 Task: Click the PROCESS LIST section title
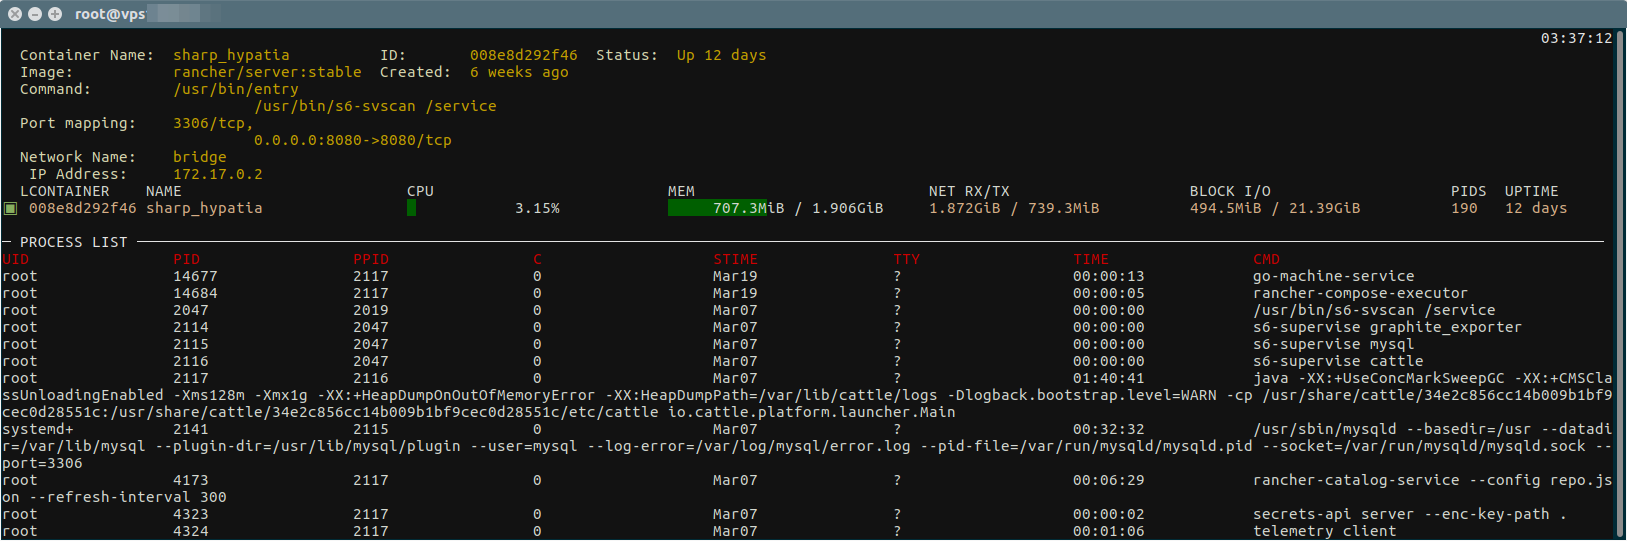[73, 242]
